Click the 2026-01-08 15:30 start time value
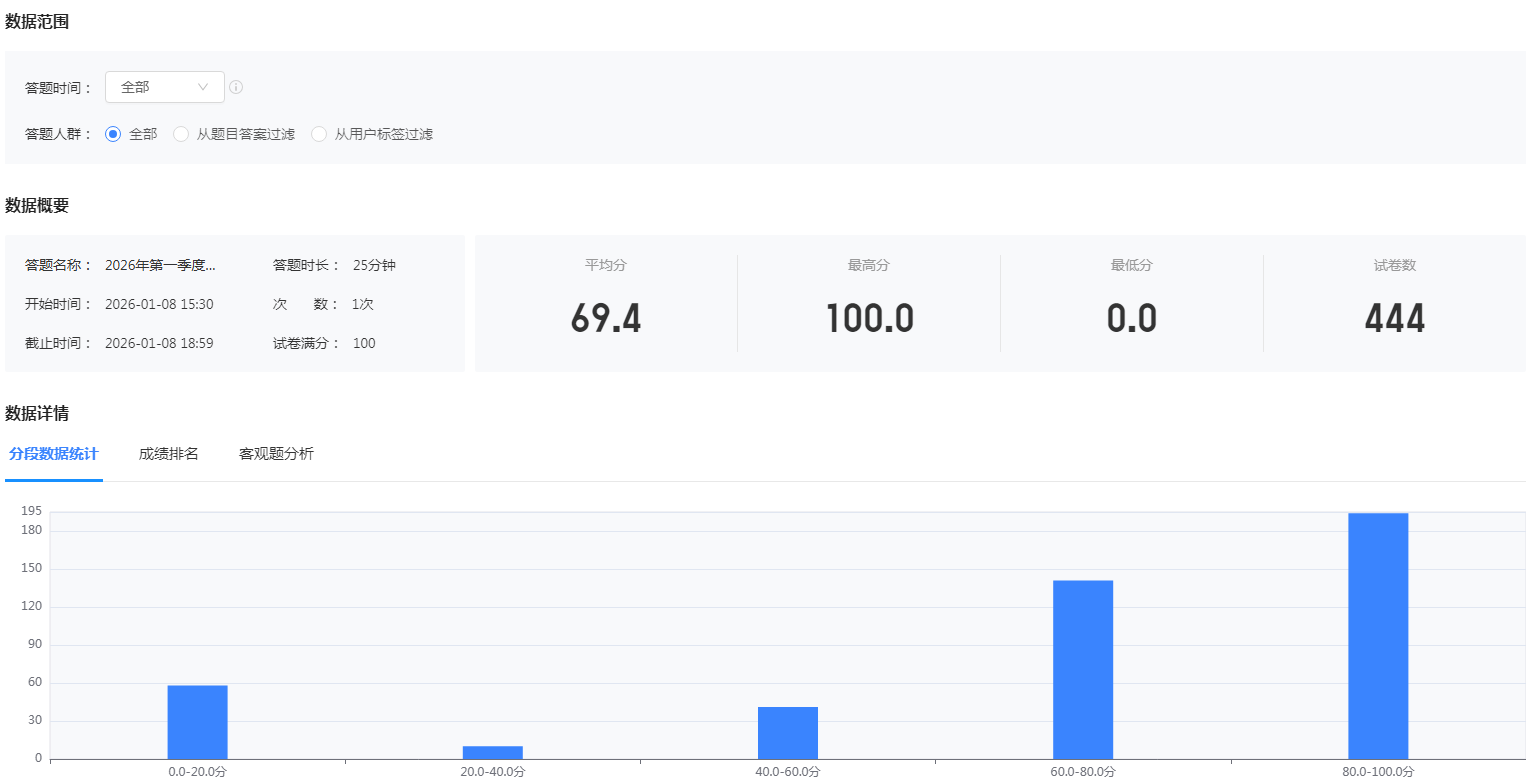This screenshot has width=1531, height=783. 159,304
